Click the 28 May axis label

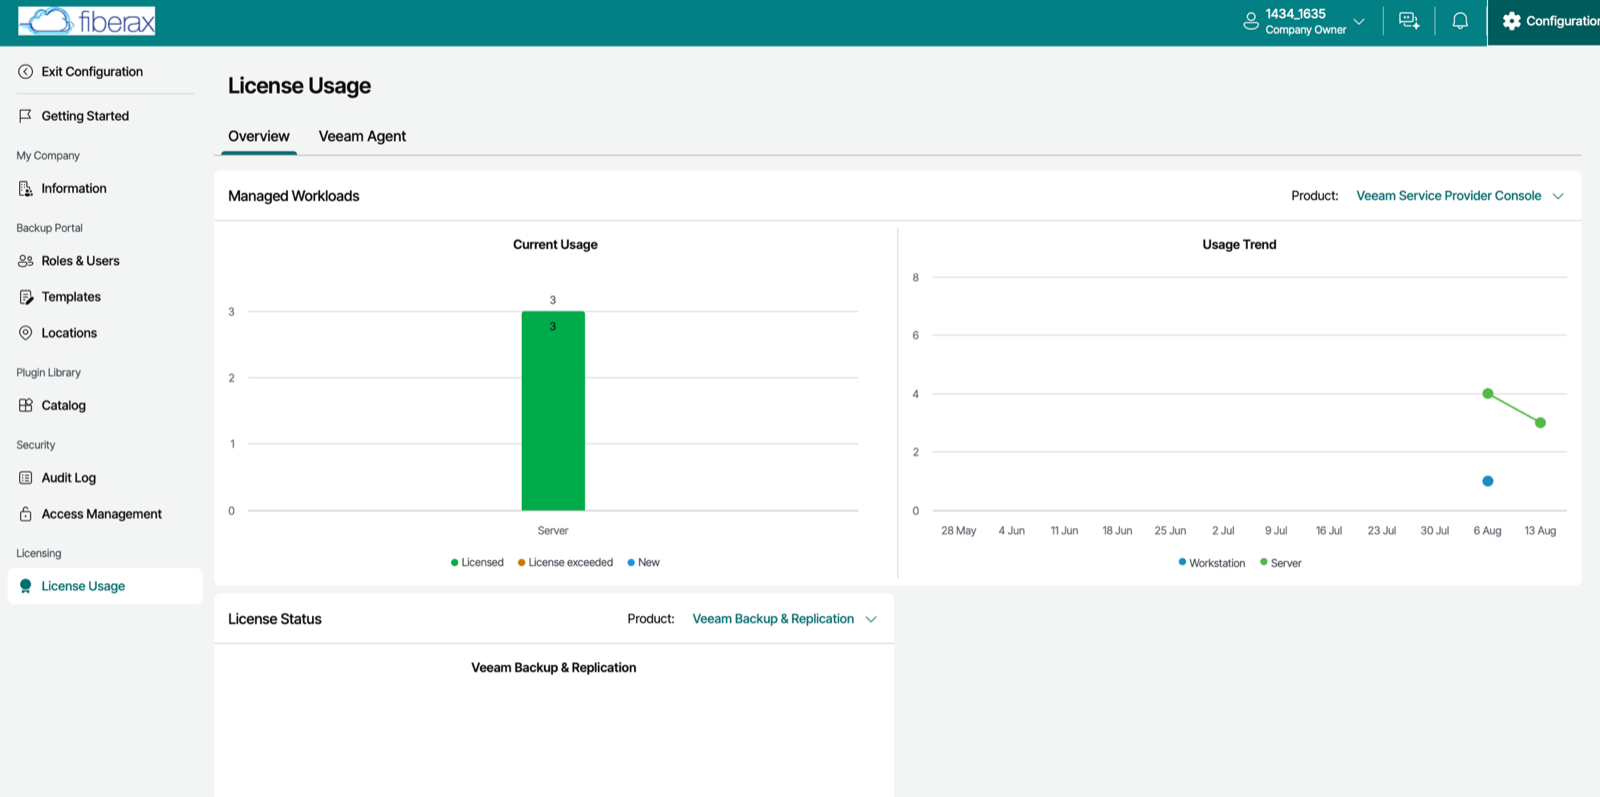[958, 531]
